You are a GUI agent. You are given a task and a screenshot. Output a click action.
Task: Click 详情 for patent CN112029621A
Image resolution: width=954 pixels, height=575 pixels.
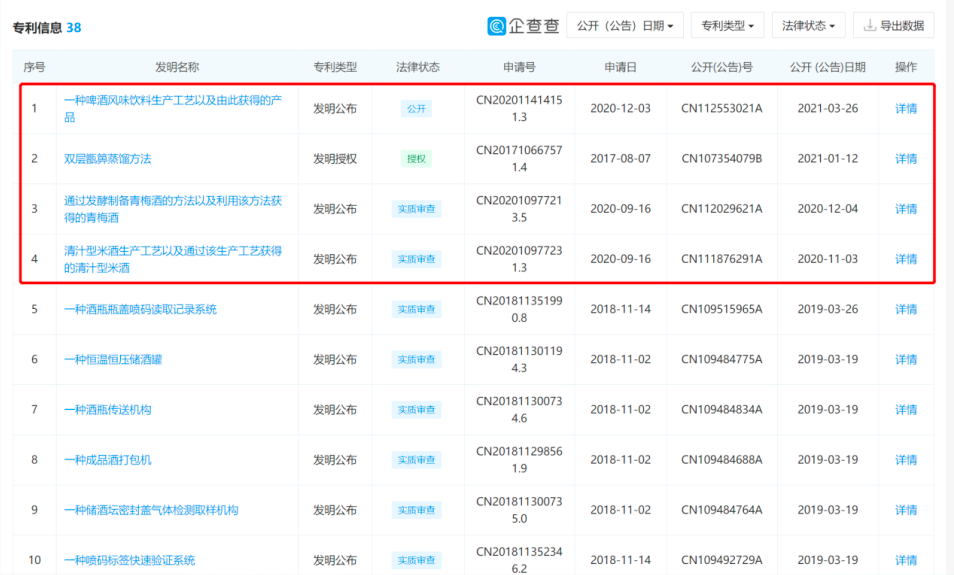click(x=906, y=209)
